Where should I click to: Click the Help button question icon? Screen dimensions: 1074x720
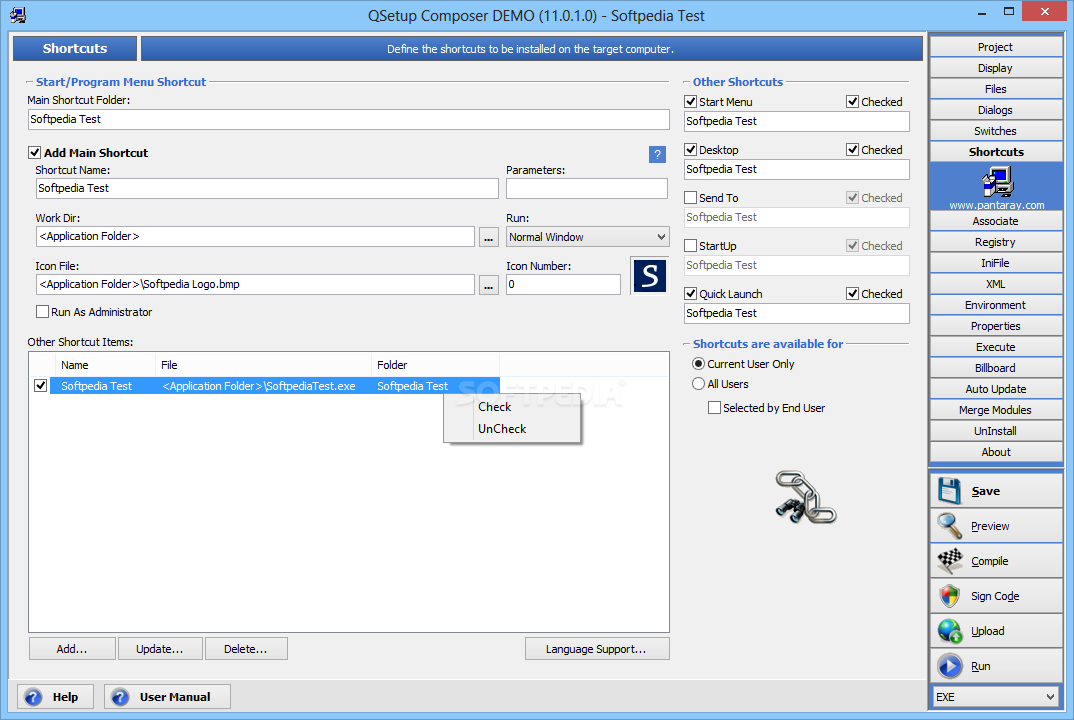[x=33, y=697]
